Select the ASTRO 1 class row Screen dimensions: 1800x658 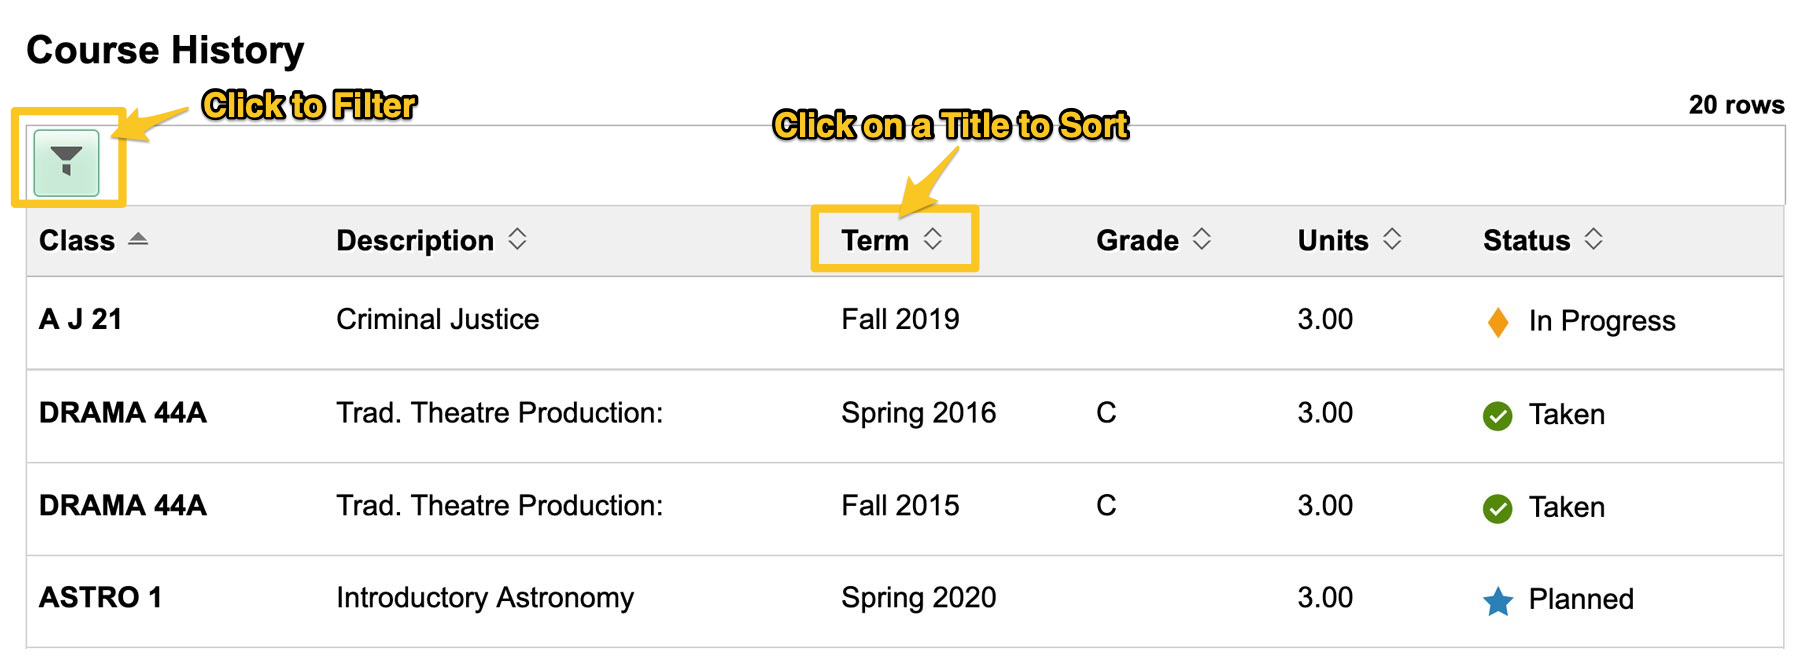click(x=100, y=598)
